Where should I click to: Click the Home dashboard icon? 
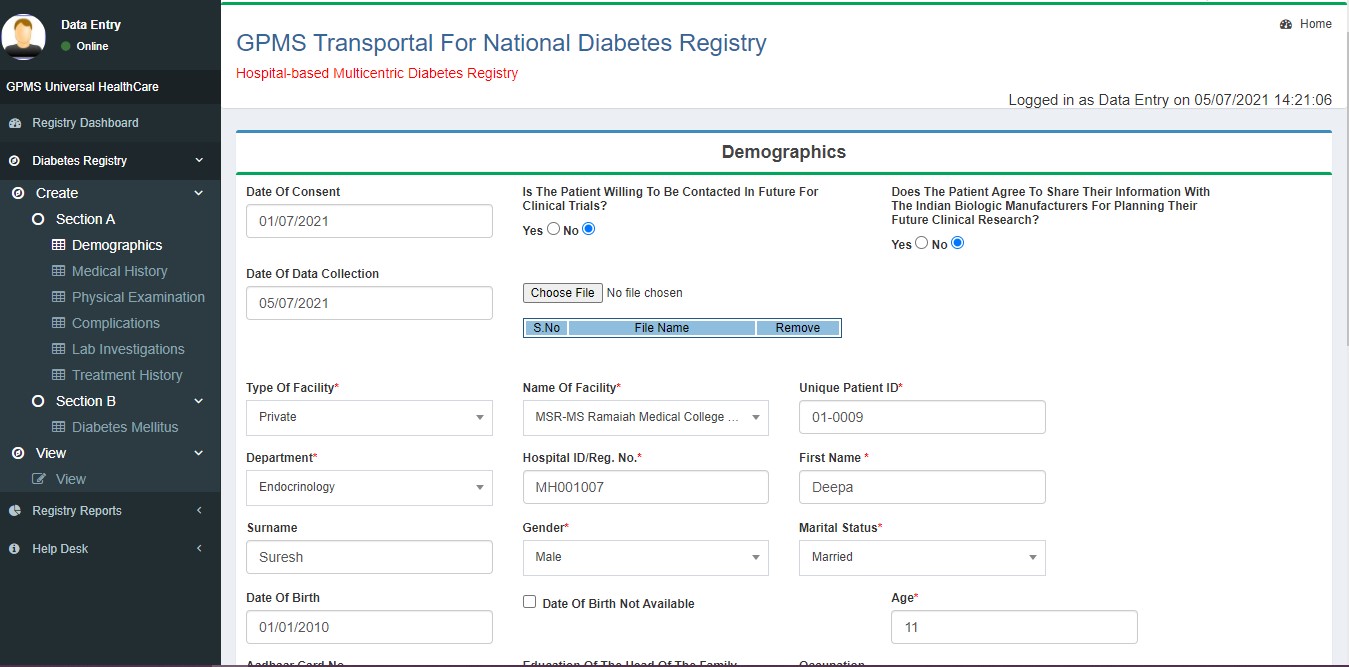click(1286, 24)
